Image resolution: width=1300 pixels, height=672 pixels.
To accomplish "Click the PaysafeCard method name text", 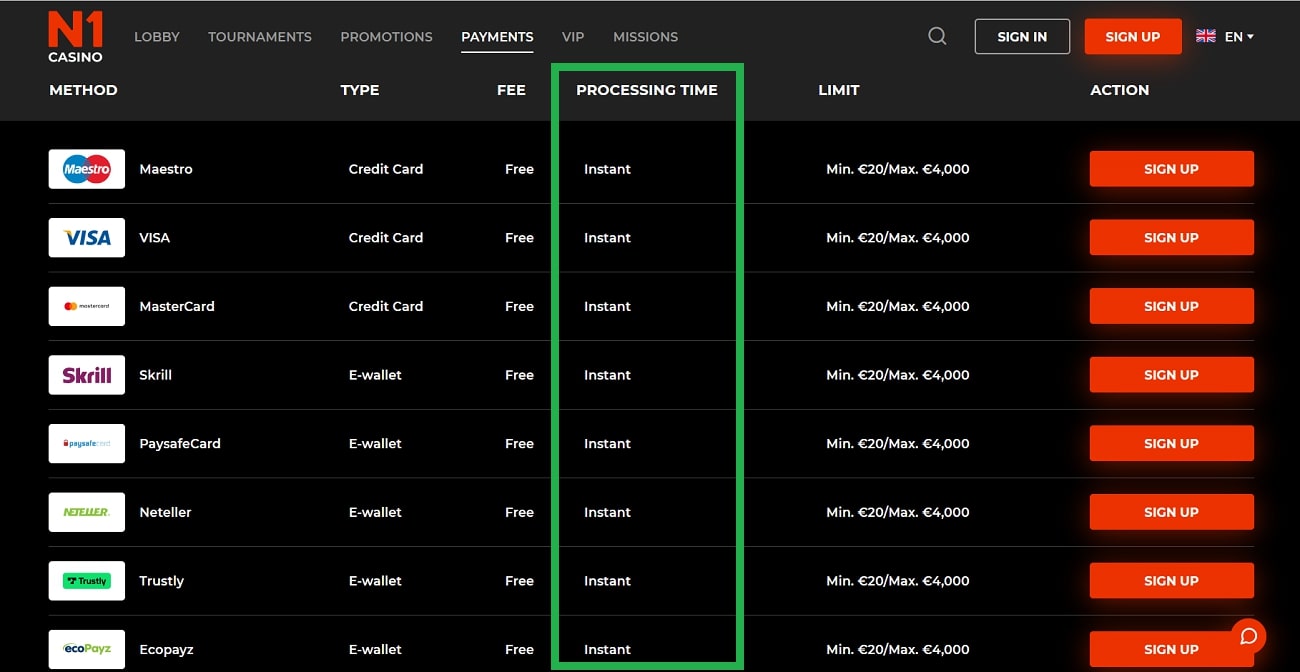I will pyautogui.click(x=180, y=443).
